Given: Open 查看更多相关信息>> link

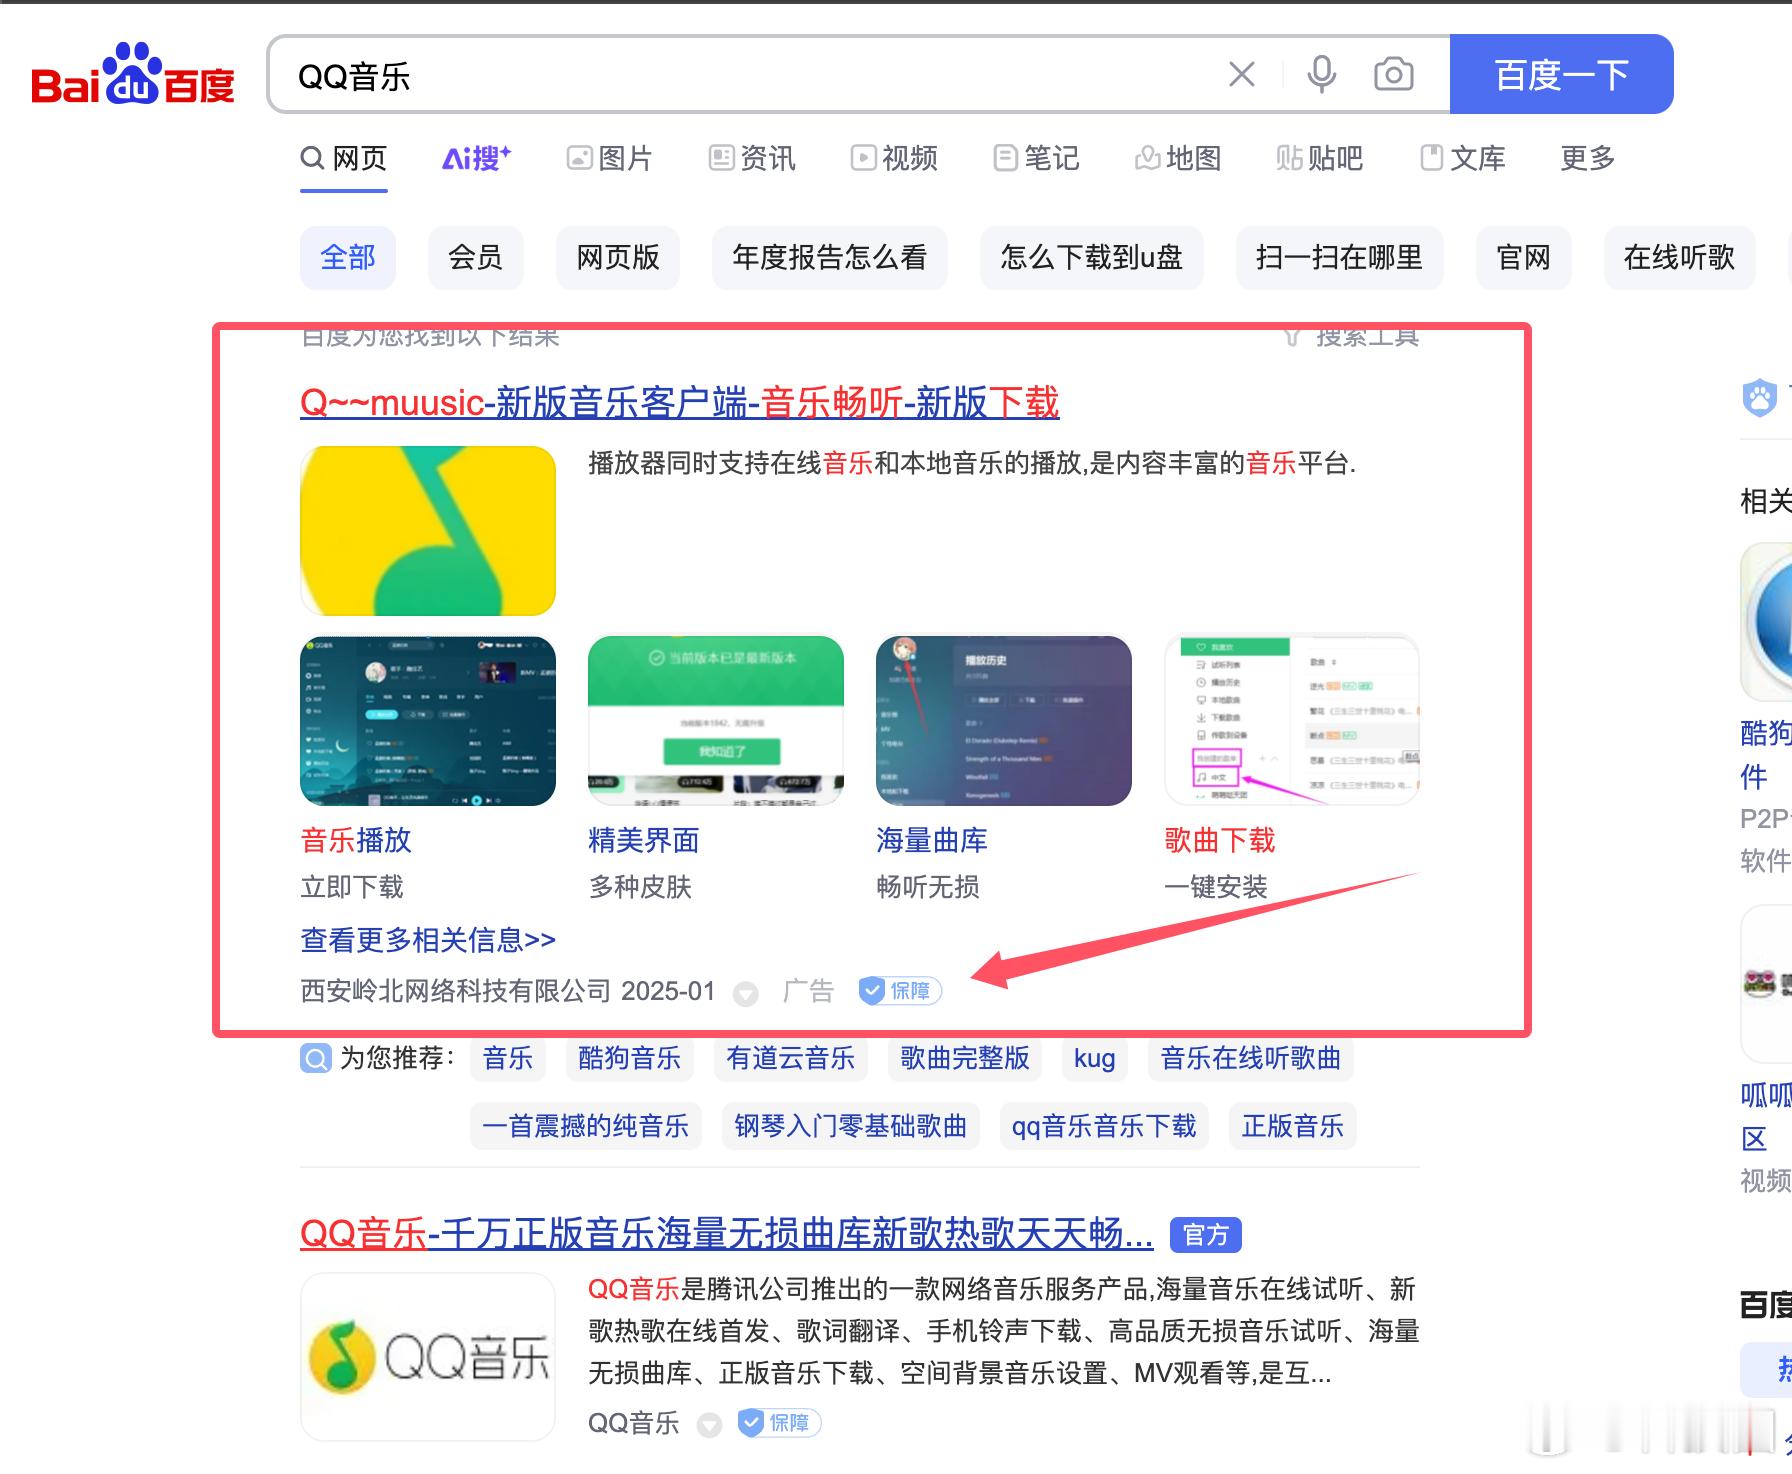Looking at the screenshot, I should 428,940.
